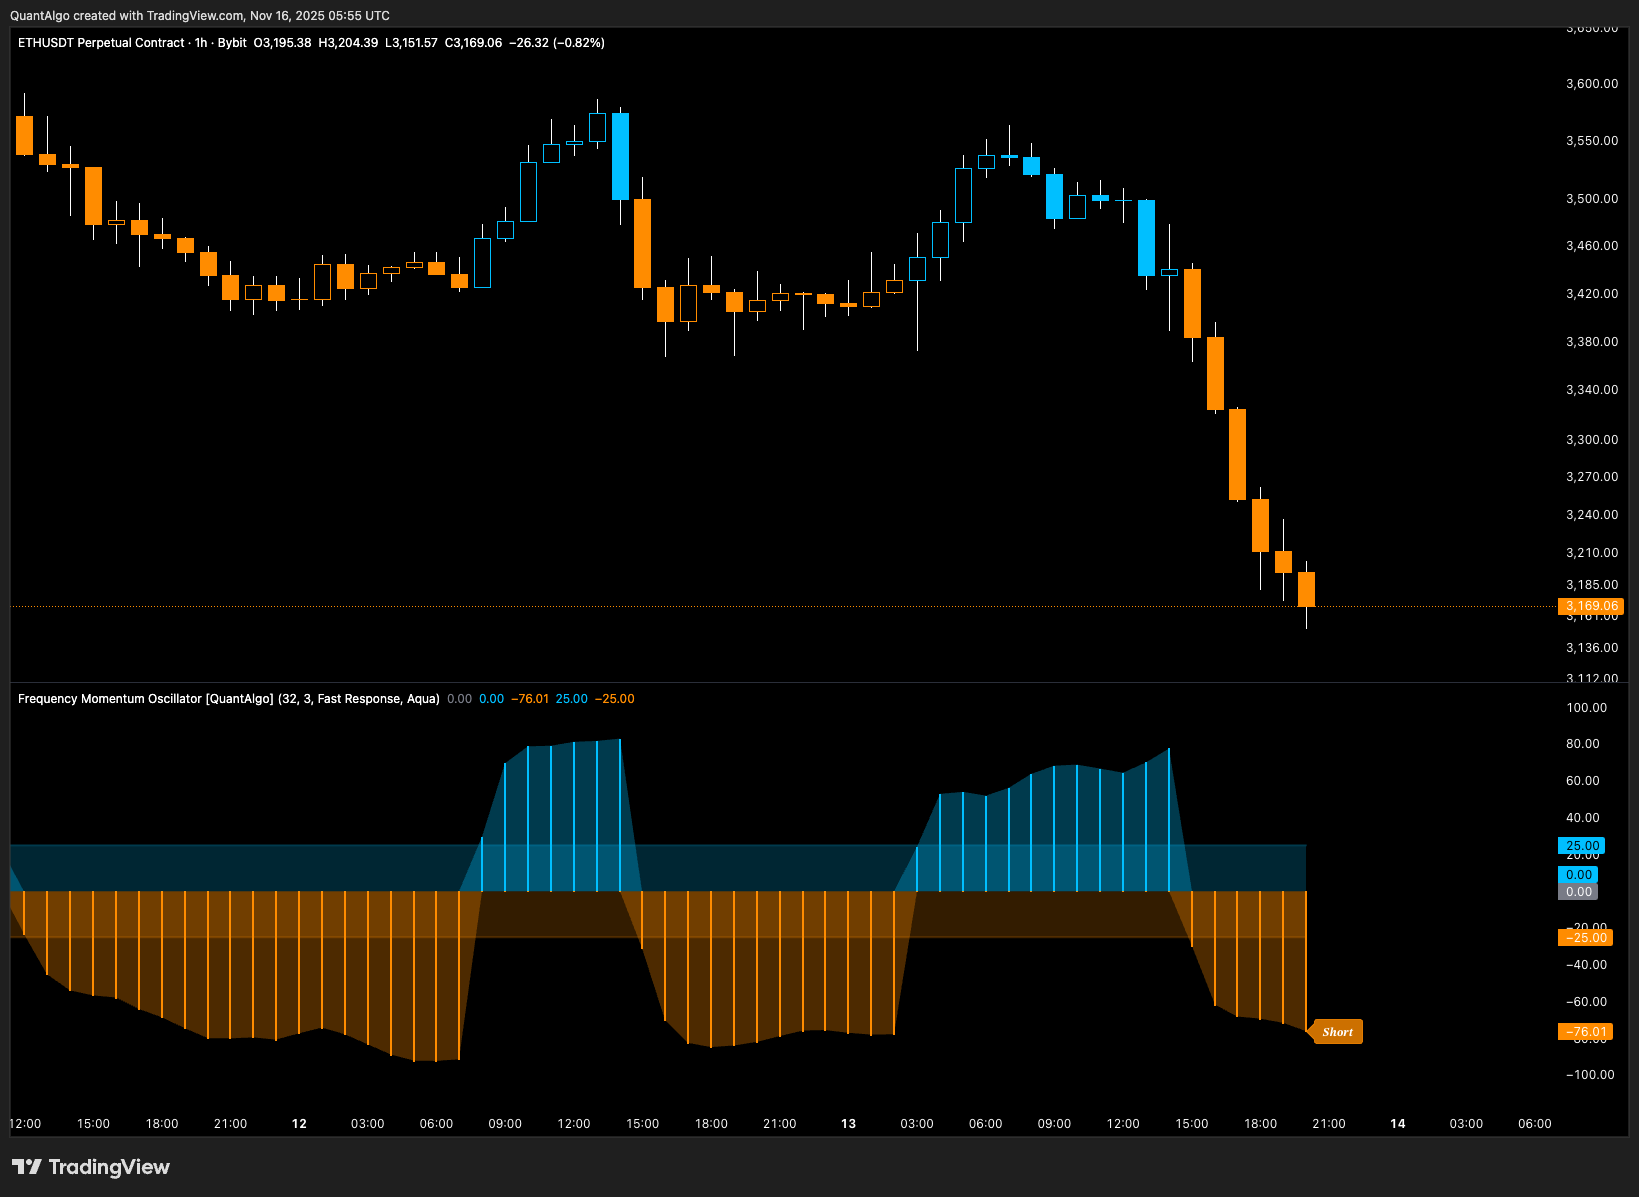
Task: Click the O3,195.38 open value in header
Action: (x=282, y=43)
